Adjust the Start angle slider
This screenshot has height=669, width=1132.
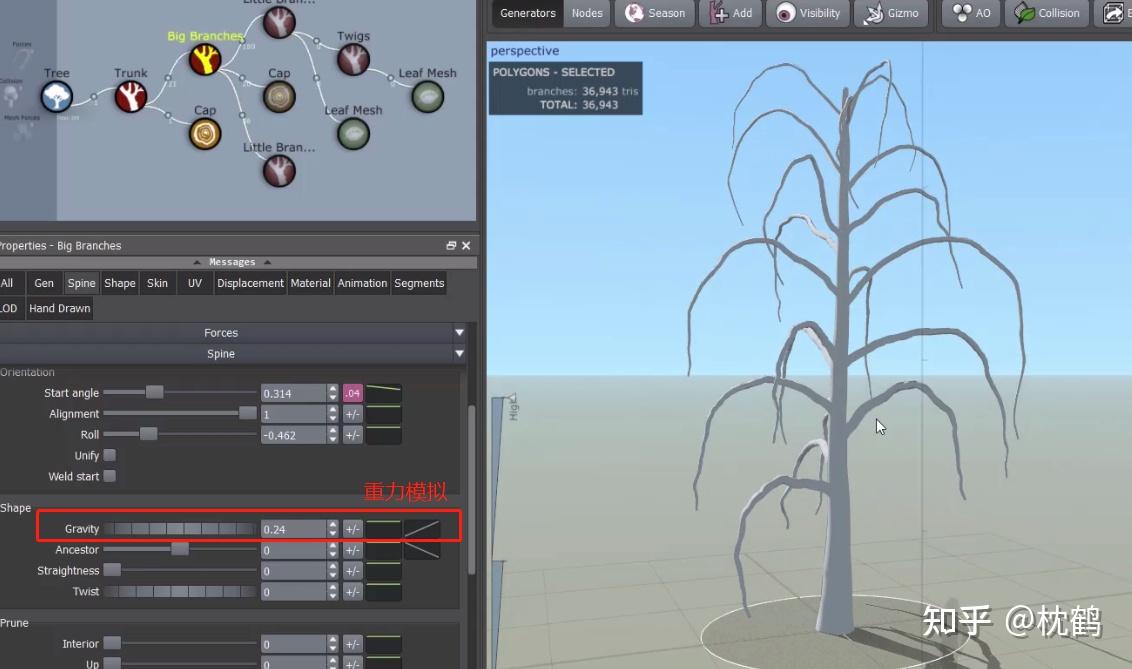154,392
